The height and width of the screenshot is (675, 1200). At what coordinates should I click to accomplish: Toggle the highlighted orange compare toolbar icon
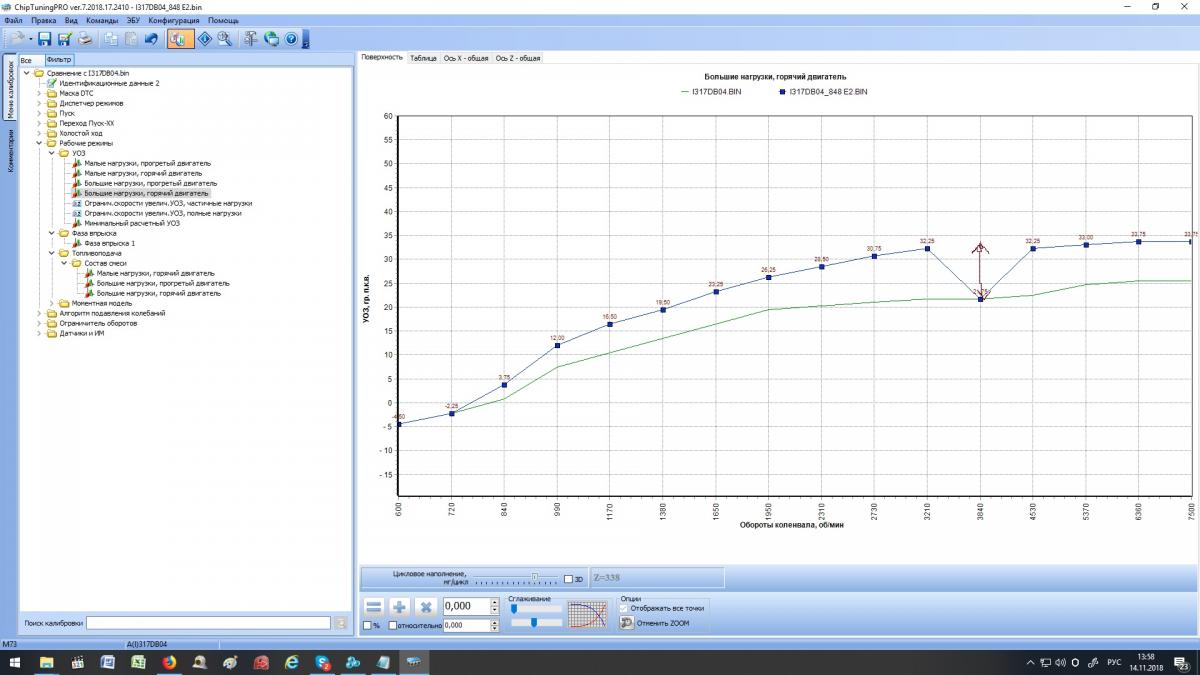click(179, 39)
